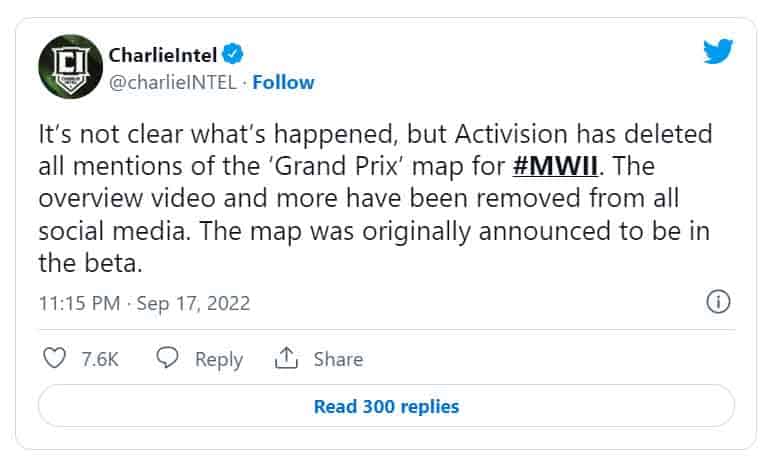The image size is (769, 457).
Task: Click the 7.6K likes count
Action: click(x=100, y=359)
